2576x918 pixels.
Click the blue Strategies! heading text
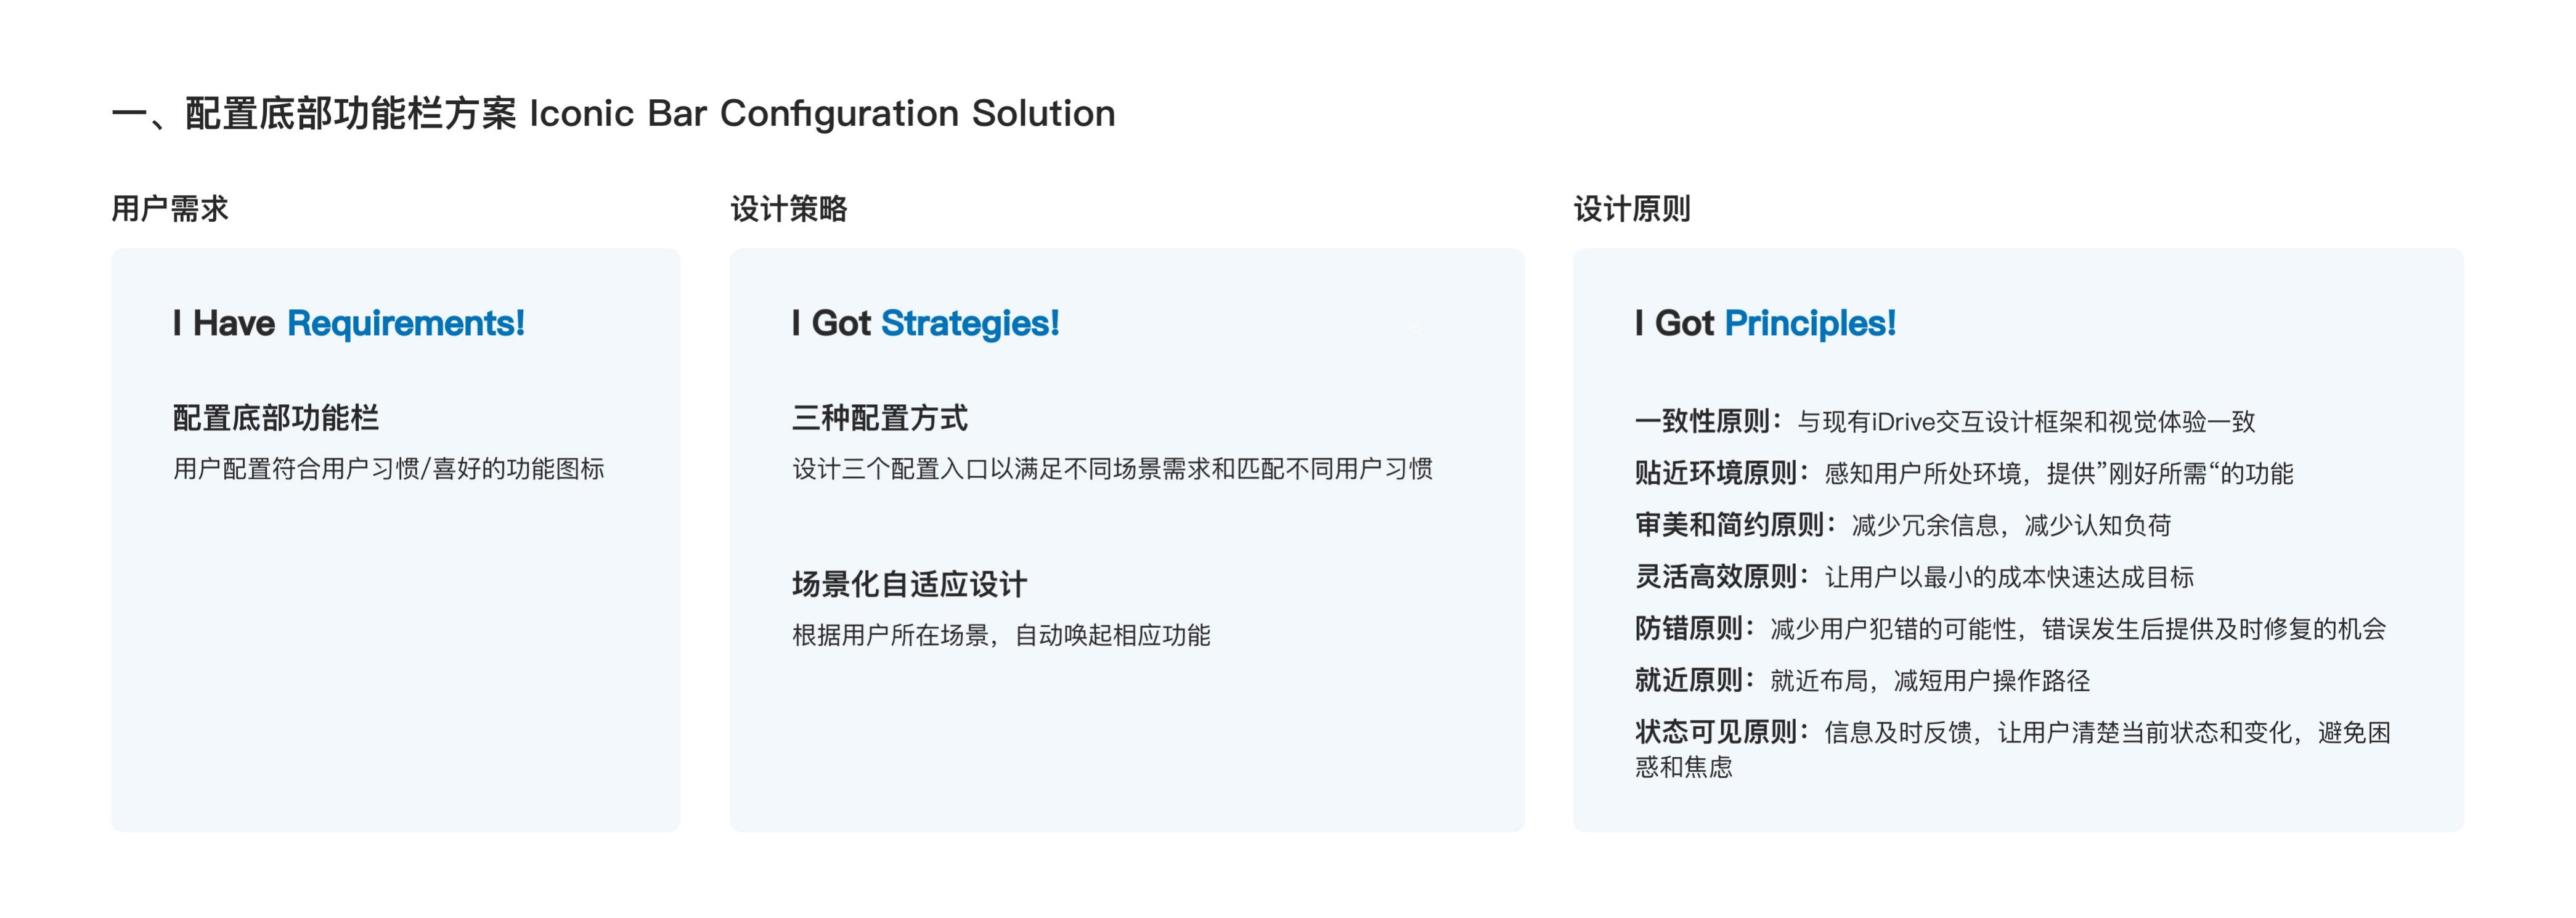[x=970, y=323]
